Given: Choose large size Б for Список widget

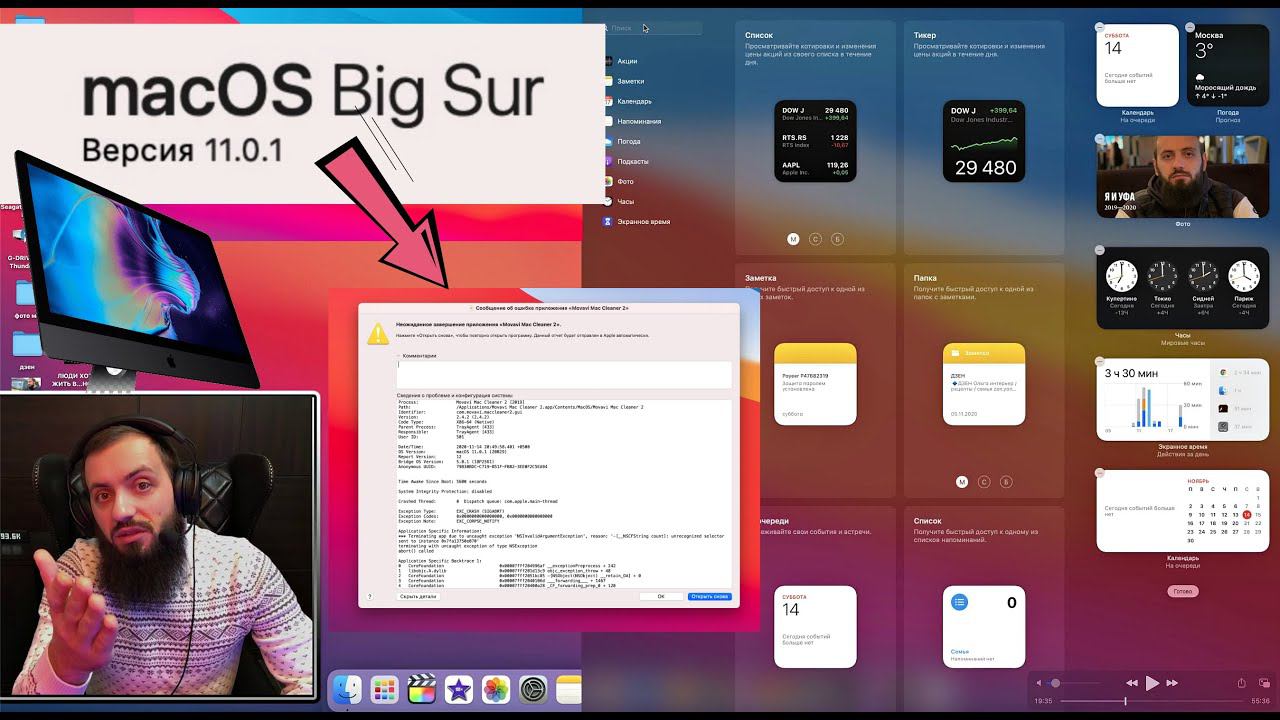Looking at the screenshot, I should coord(838,239).
